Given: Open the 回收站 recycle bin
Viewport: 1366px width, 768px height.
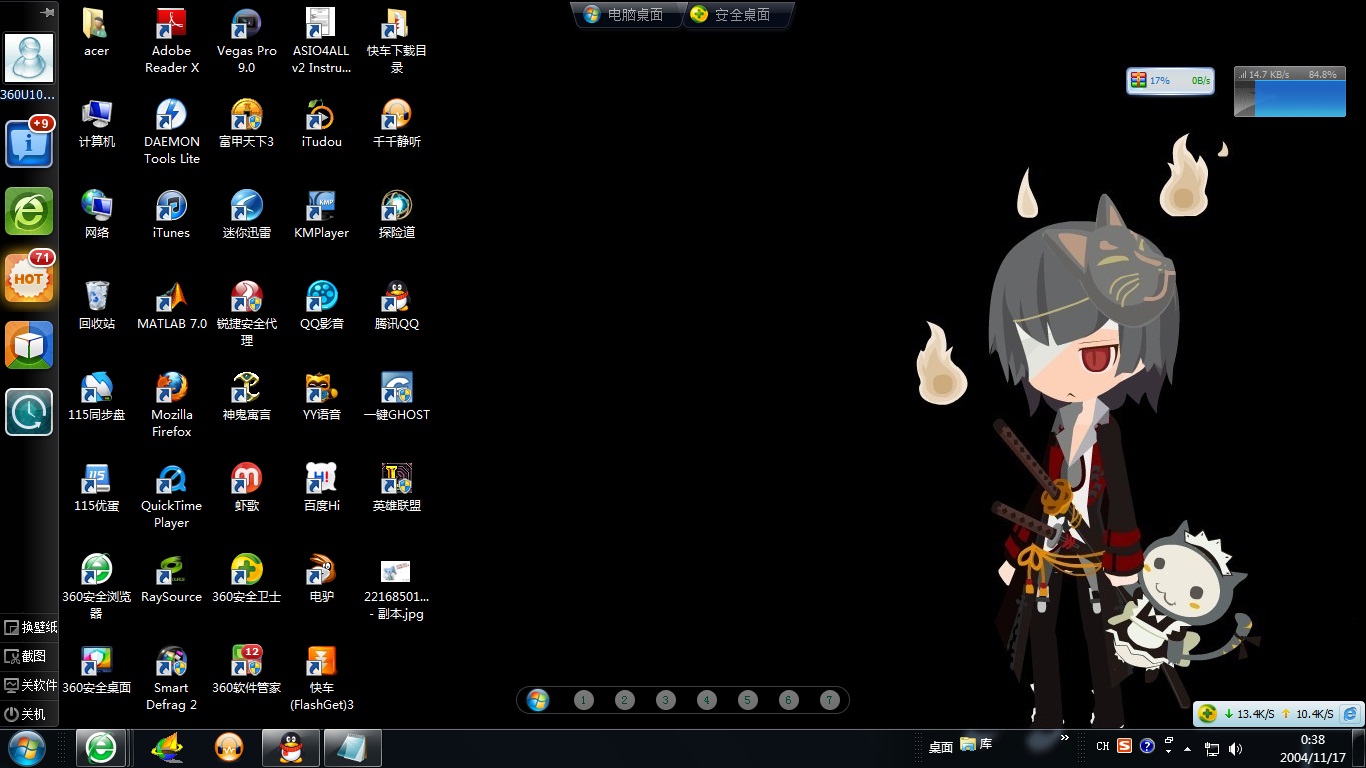Looking at the screenshot, I should pos(96,297).
